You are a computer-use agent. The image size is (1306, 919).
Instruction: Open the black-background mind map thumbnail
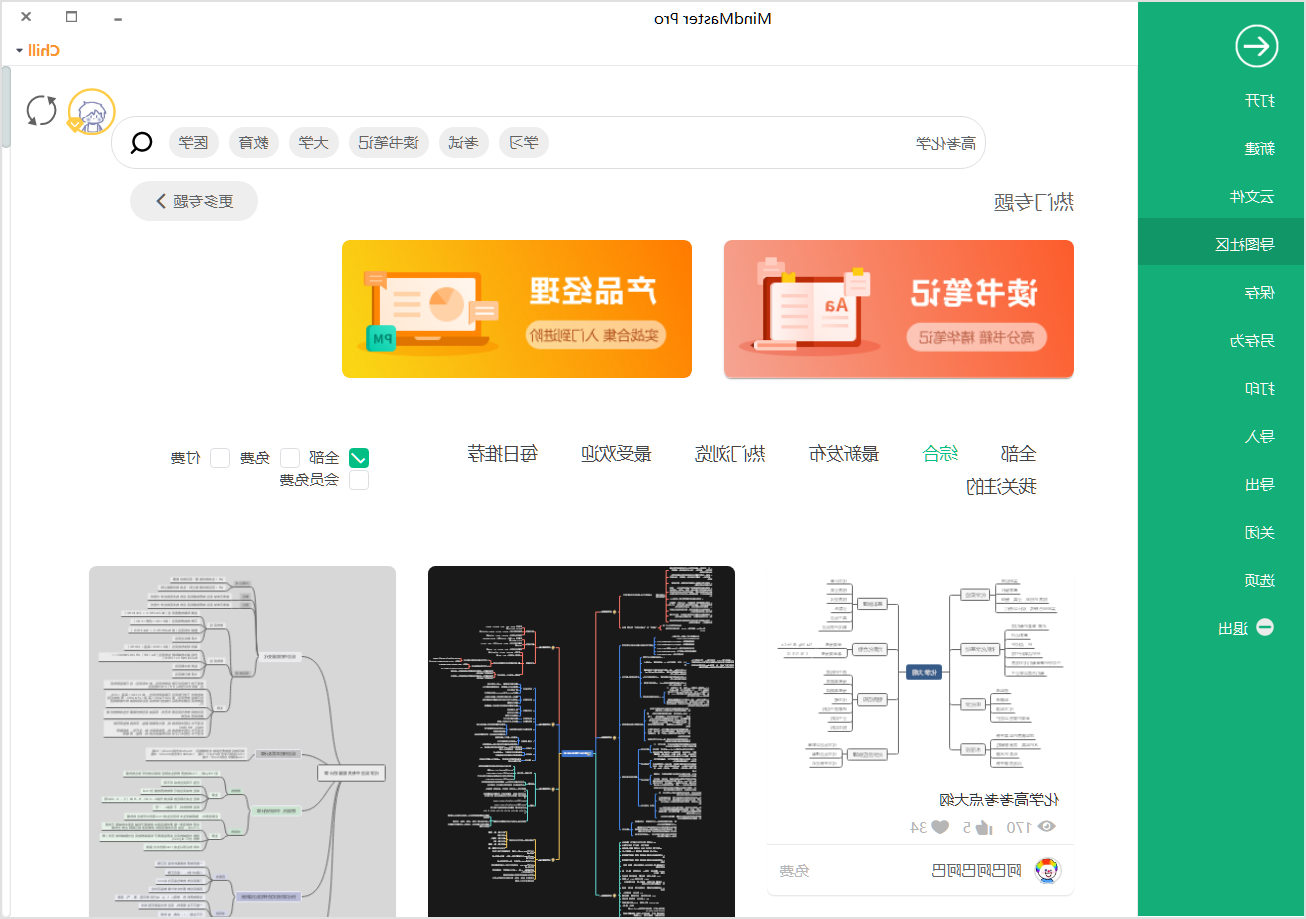581,741
